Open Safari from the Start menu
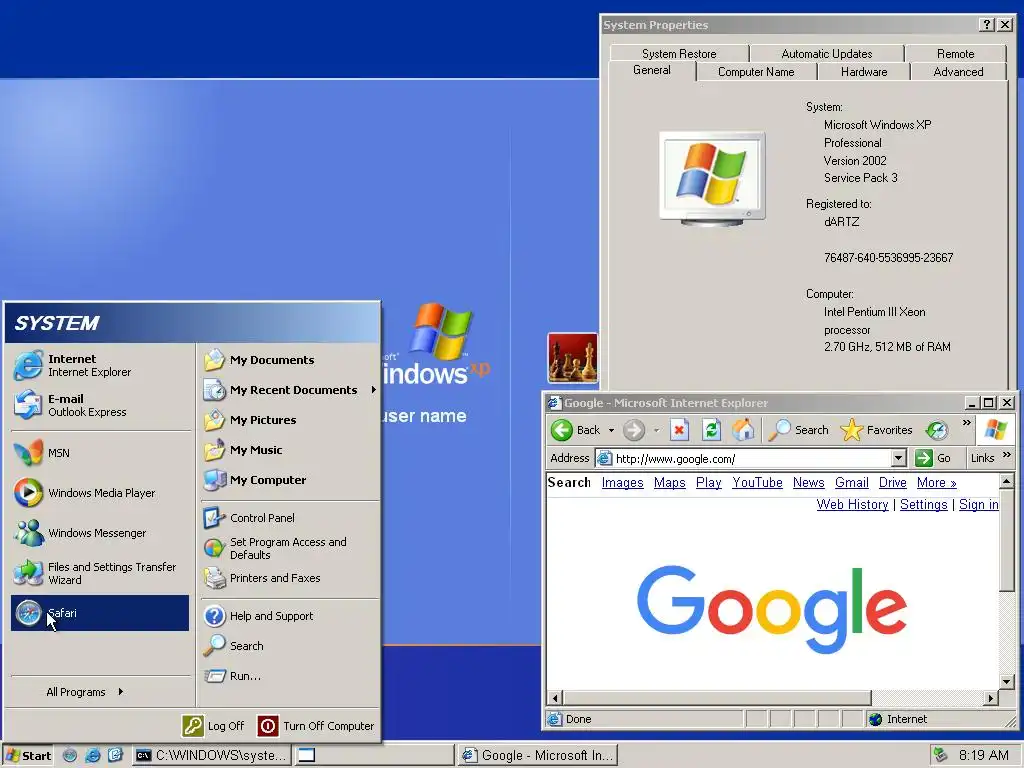The height and width of the screenshot is (768, 1024). tap(100, 613)
